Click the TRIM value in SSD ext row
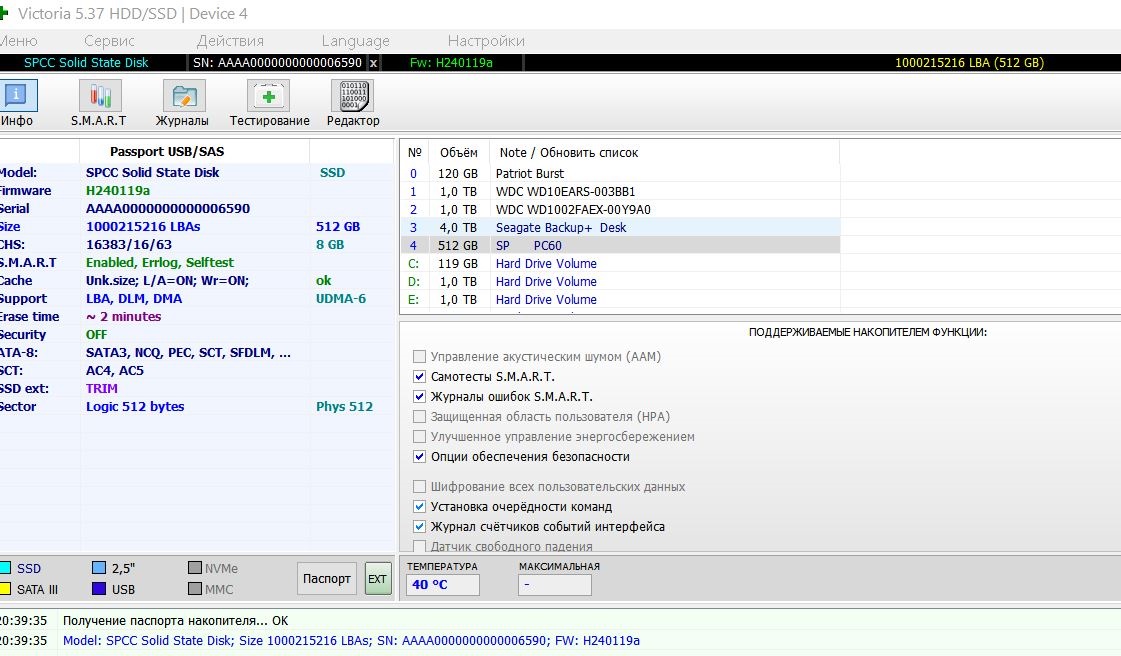 click(102, 389)
